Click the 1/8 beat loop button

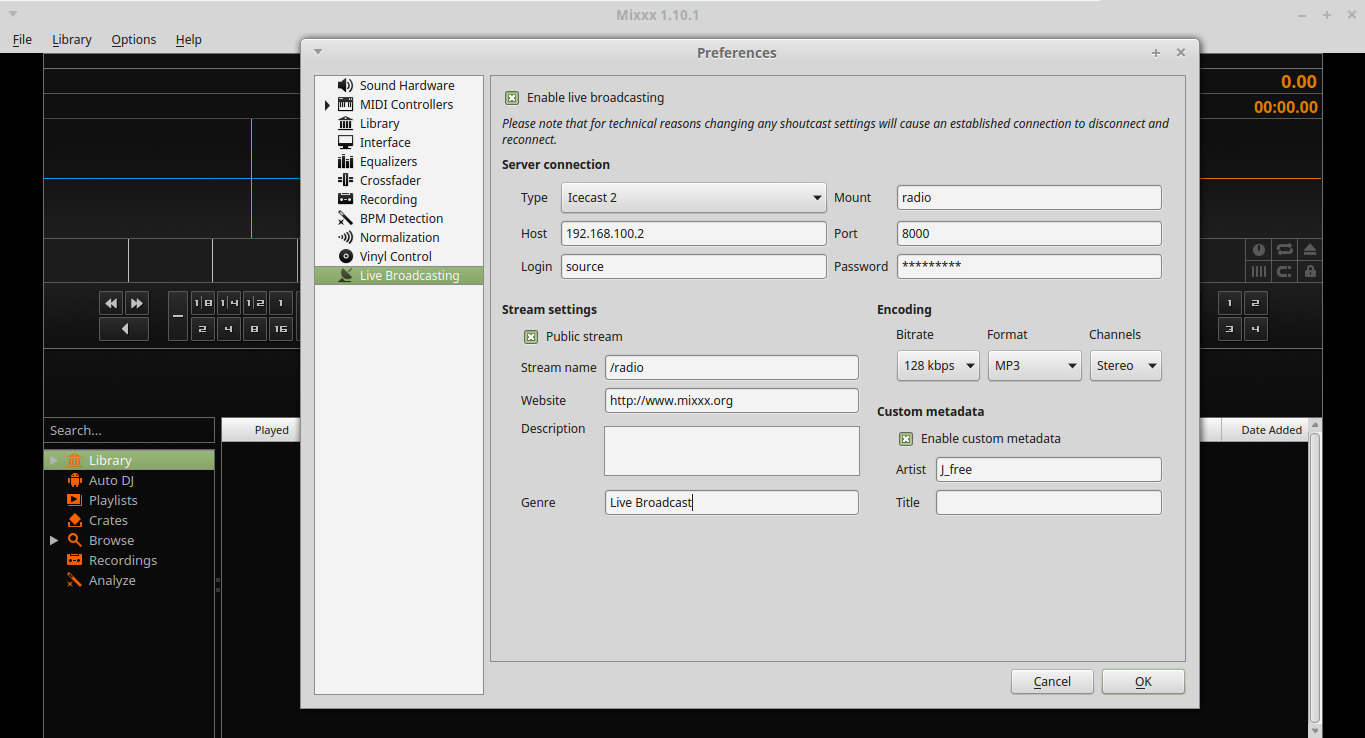point(203,303)
